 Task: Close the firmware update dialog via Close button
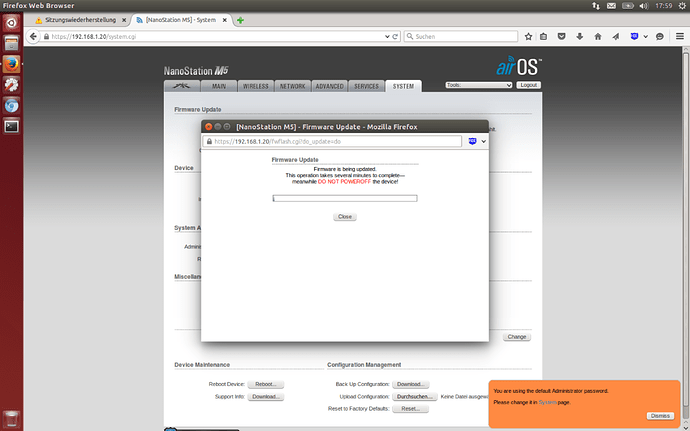(x=345, y=216)
